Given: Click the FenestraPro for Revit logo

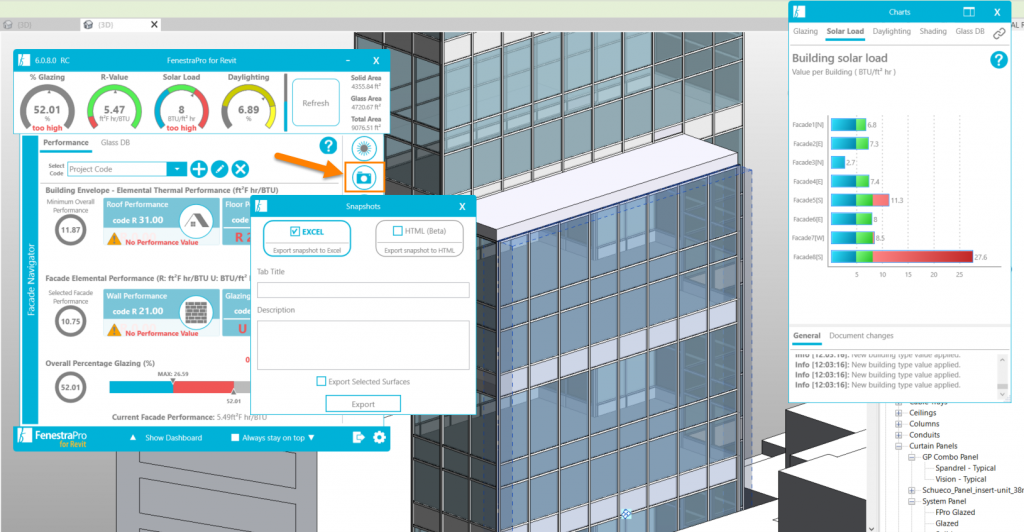Looking at the screenshot, I should (x=52, y=437).
